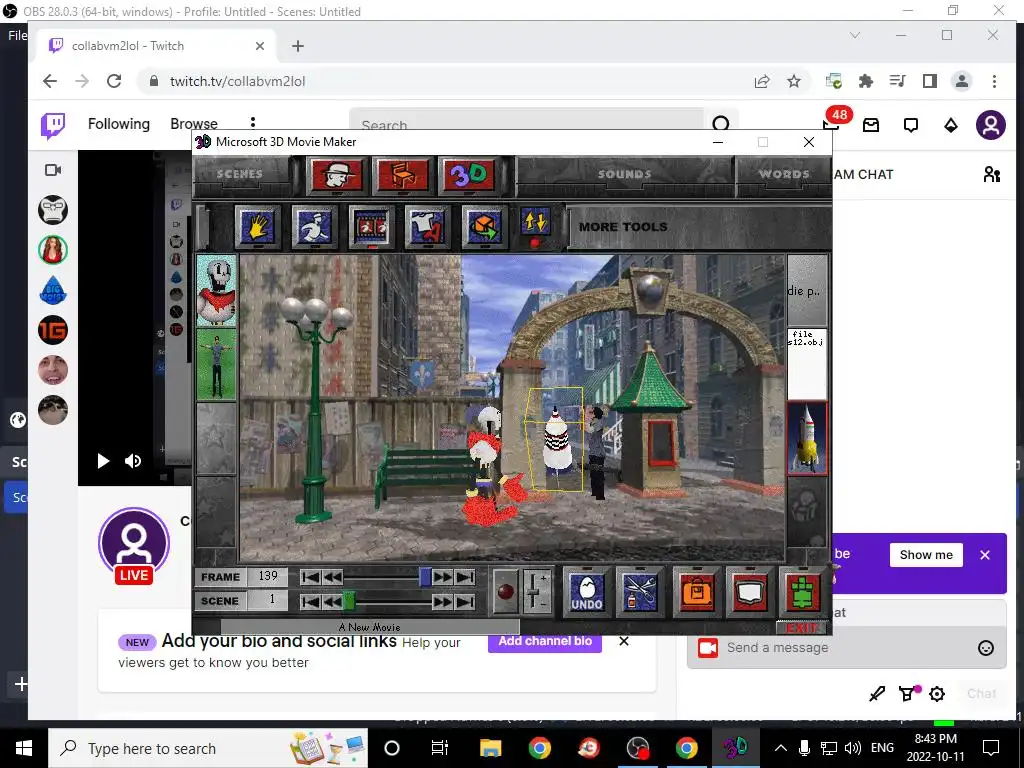Click the 'A New Movie' title bar
The image size is (1024, 768).
(370, 627)
